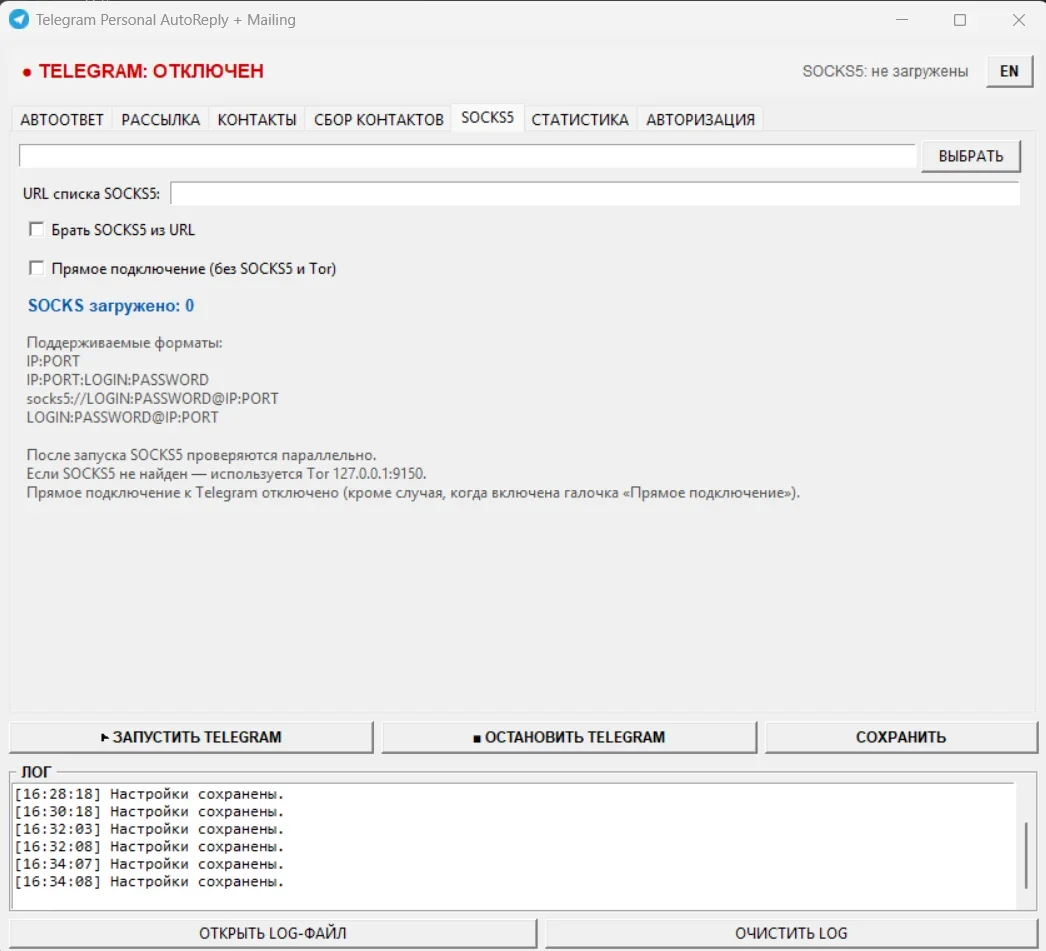The width and height of the screenshot is (1046, 951).
Task: Enable Брать SOCKS5 из URL checkbox
Action: click(x=36, y=229)
